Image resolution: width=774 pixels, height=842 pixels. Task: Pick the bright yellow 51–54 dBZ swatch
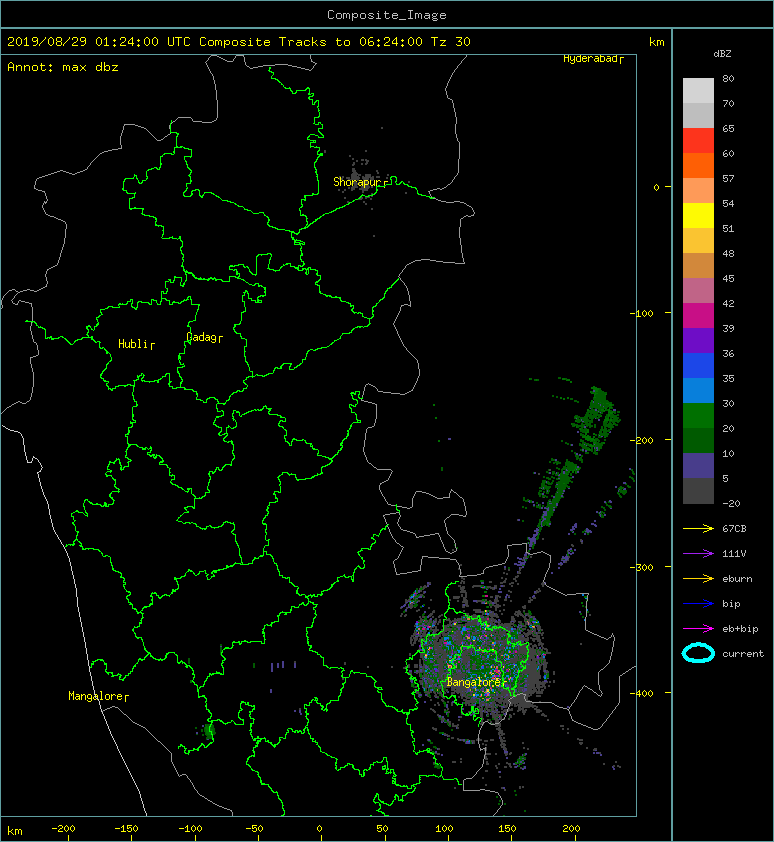[698, 215]
